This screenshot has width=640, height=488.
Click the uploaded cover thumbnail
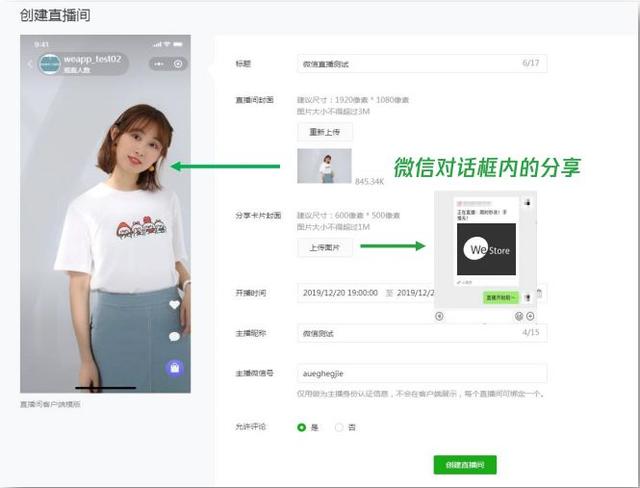[324, 166]
